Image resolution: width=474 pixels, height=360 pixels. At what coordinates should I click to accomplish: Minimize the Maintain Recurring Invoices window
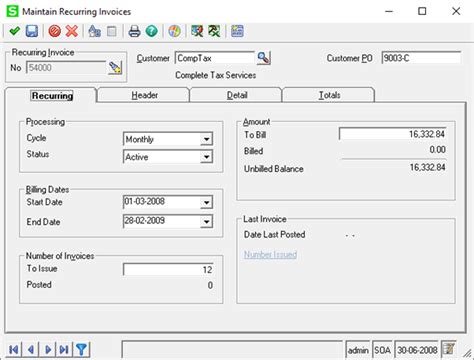click(x=389, y=11)
